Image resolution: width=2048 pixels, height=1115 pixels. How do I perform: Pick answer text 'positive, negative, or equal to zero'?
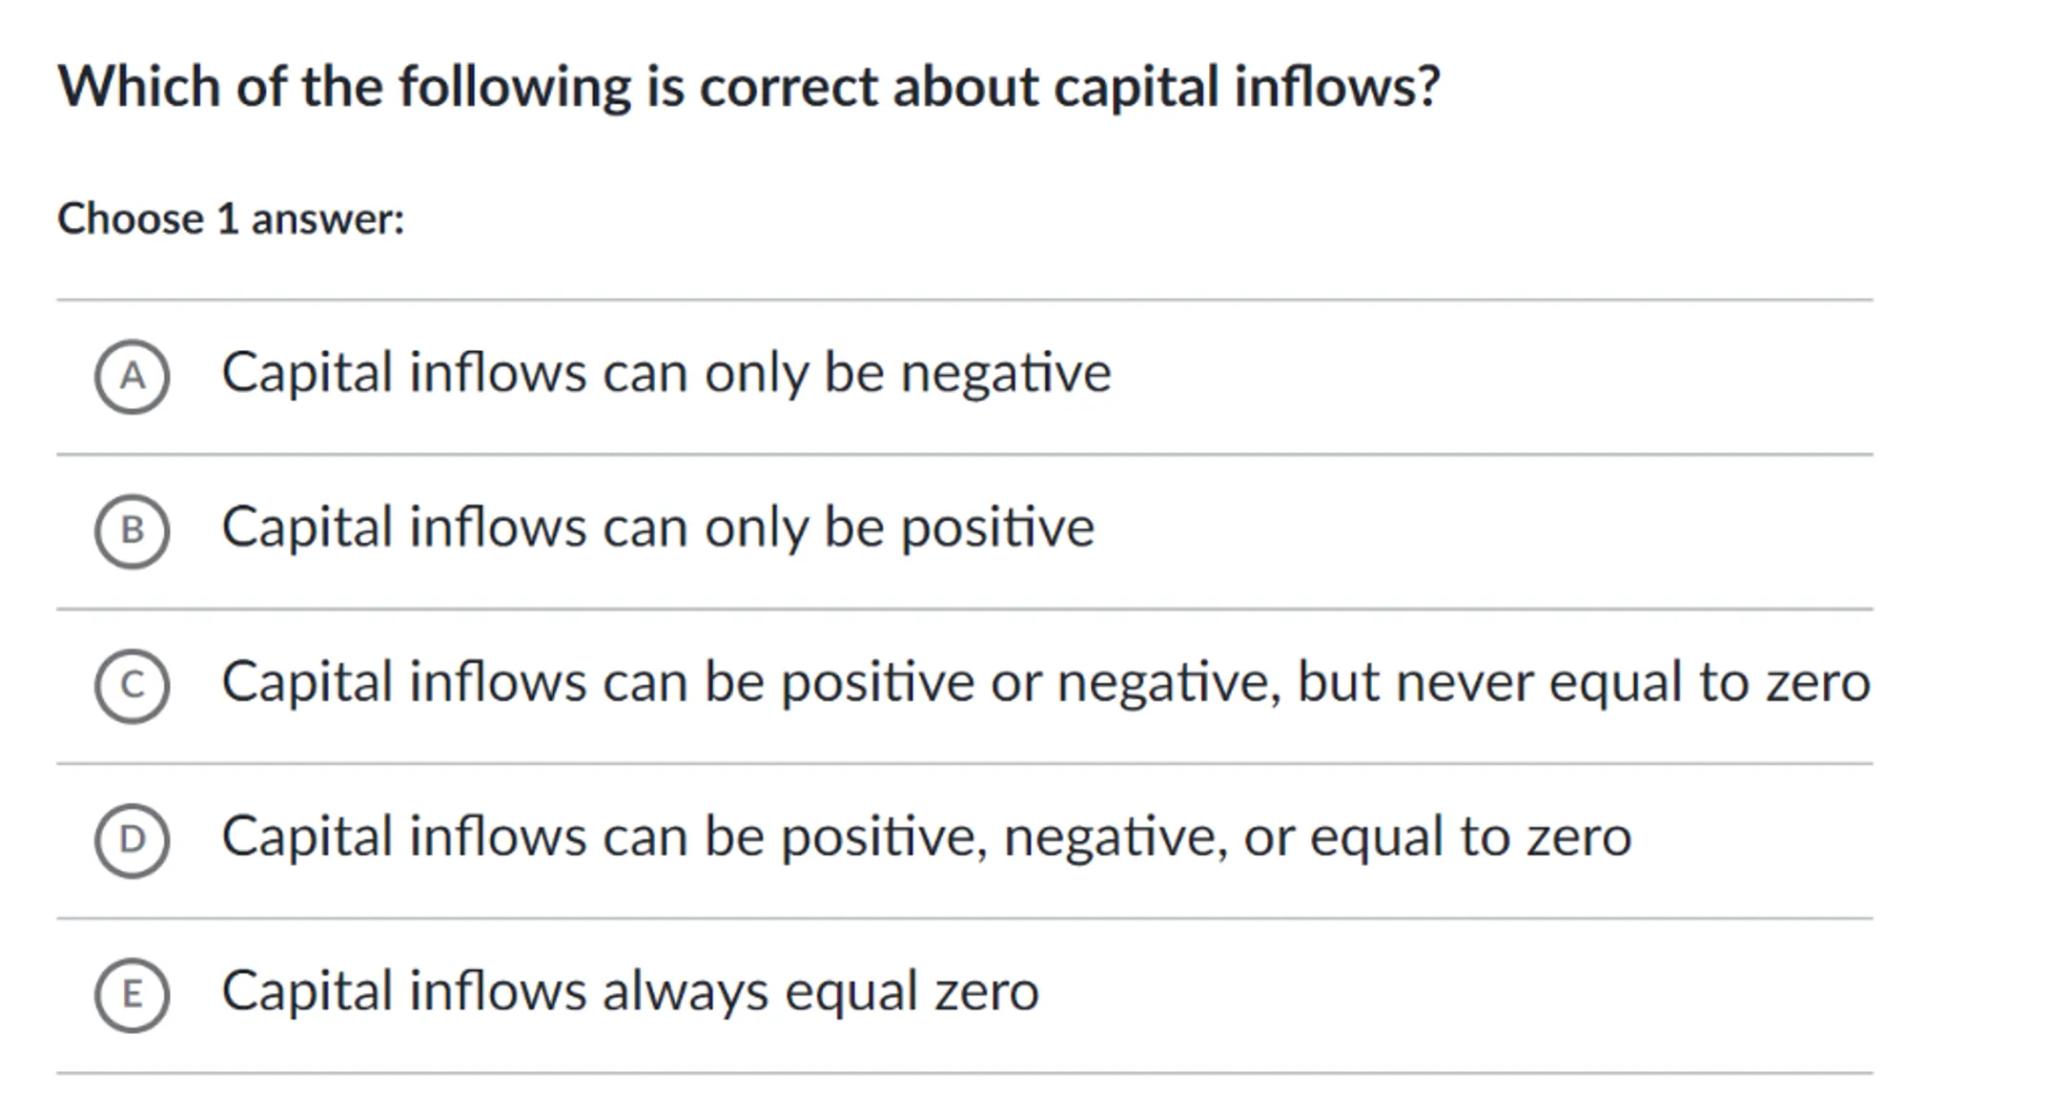pos(925,837)
